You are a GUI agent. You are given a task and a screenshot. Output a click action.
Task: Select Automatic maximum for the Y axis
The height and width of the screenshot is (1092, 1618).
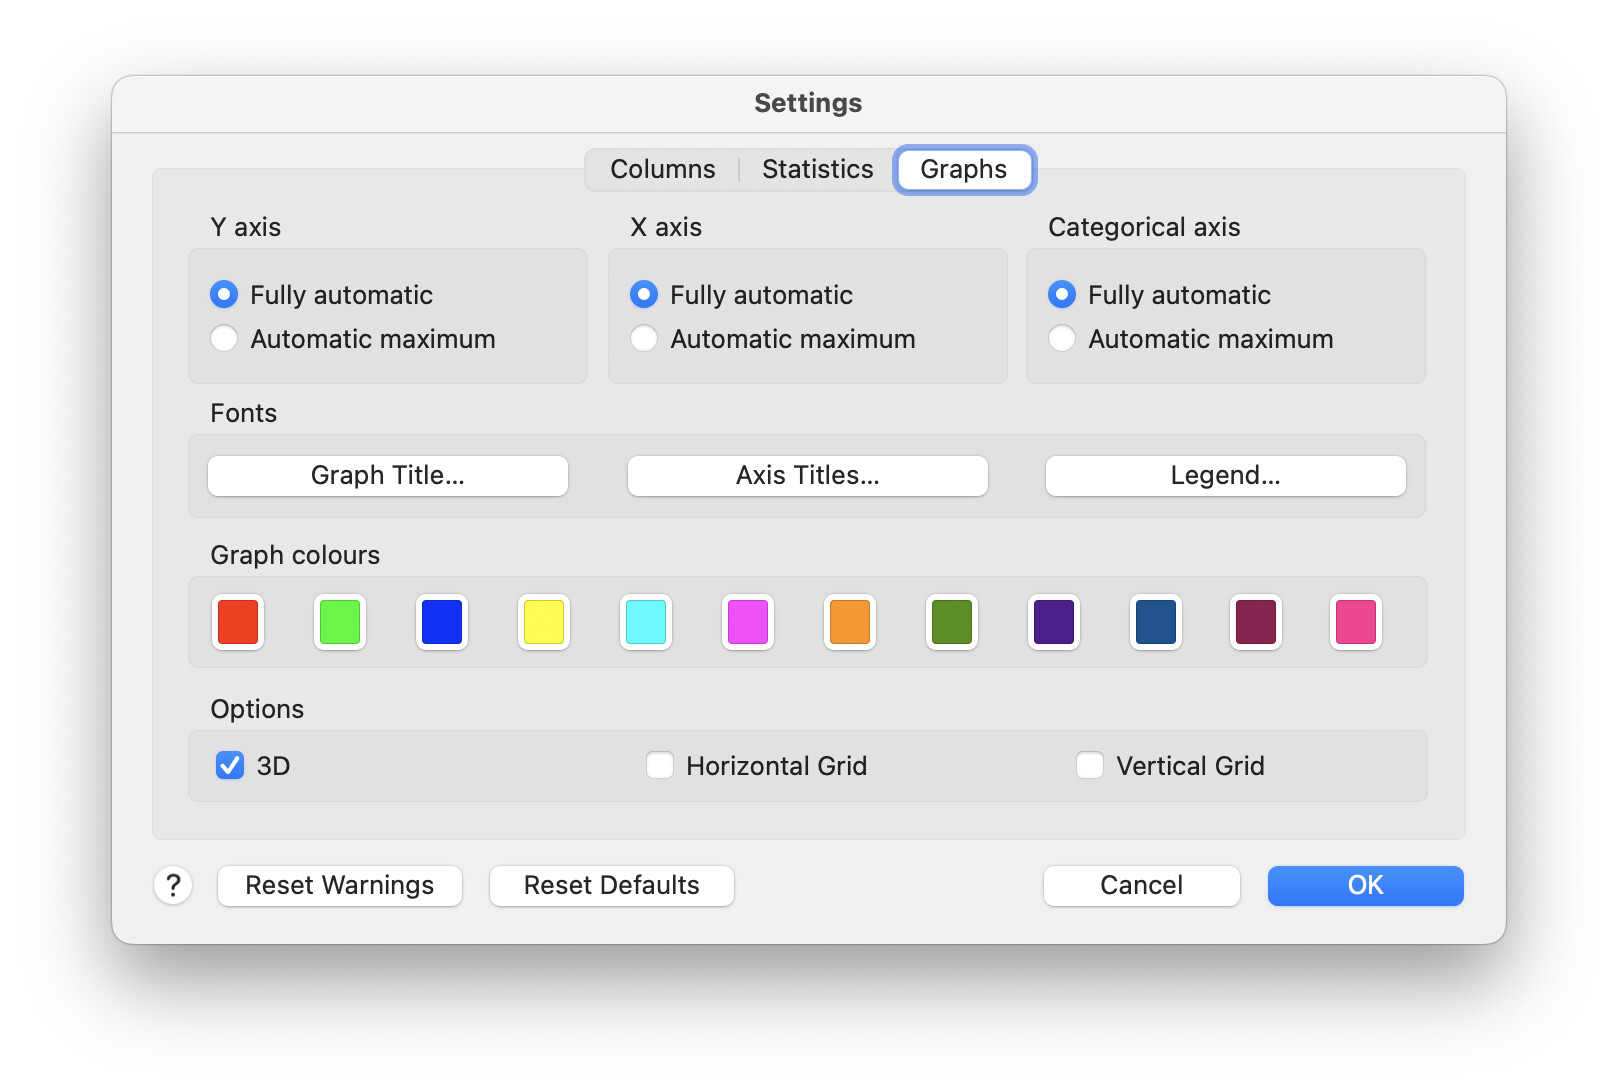click(224, 339)
